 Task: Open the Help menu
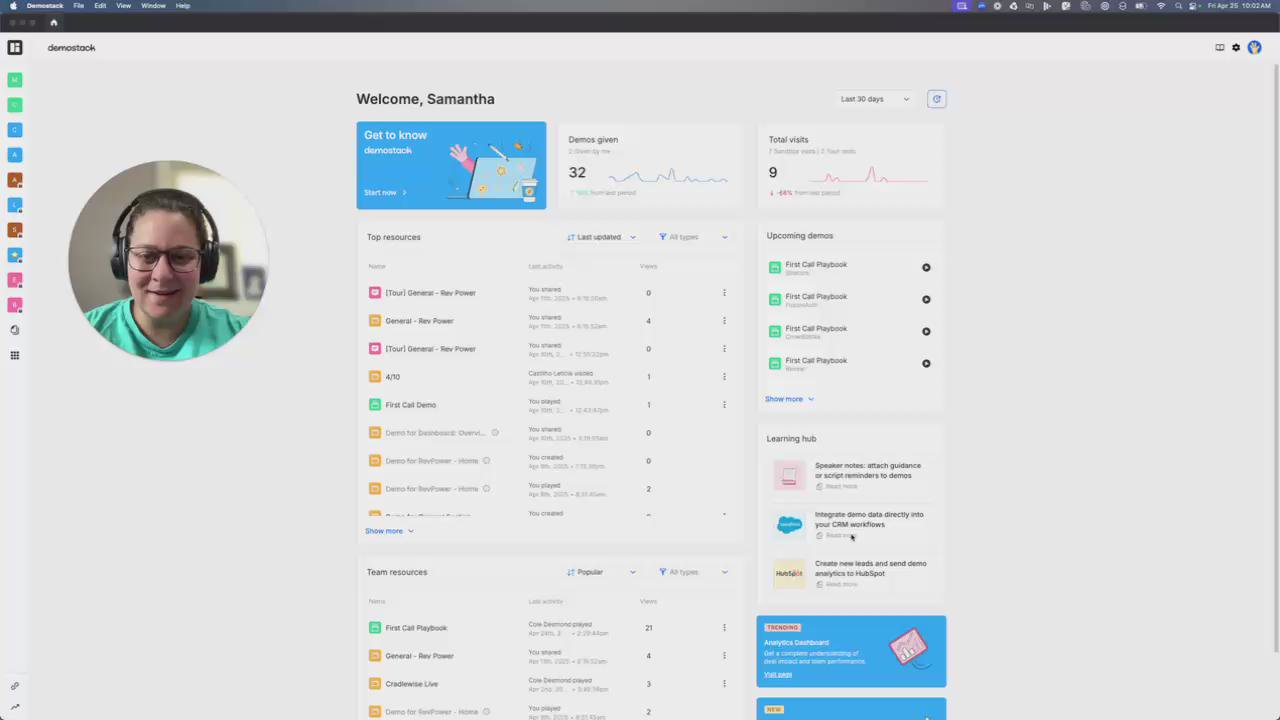tap(183, 6)
